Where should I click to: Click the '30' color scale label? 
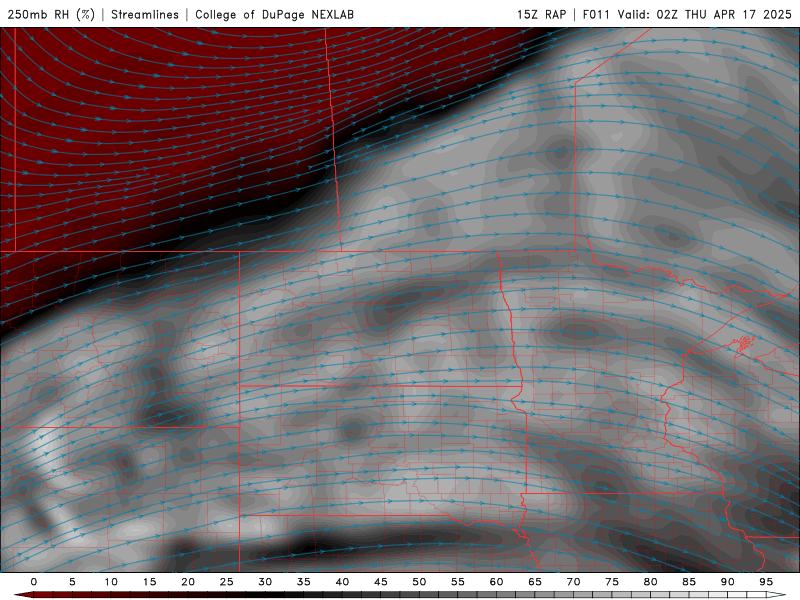265,582
